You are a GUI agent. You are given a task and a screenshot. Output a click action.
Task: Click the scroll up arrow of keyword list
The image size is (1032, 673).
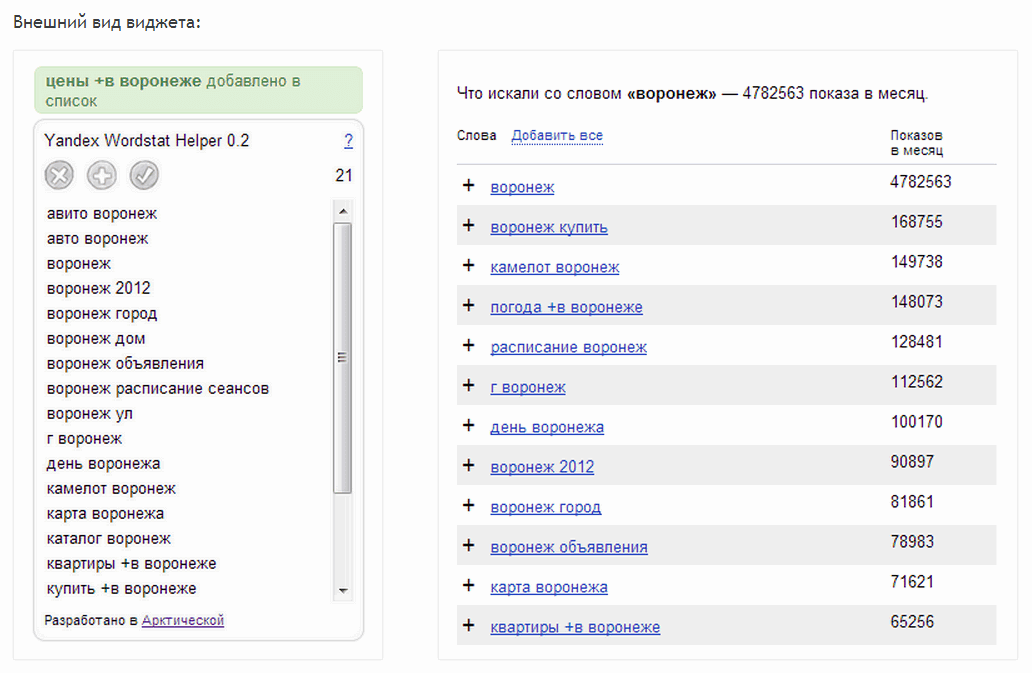click(342, 211)
